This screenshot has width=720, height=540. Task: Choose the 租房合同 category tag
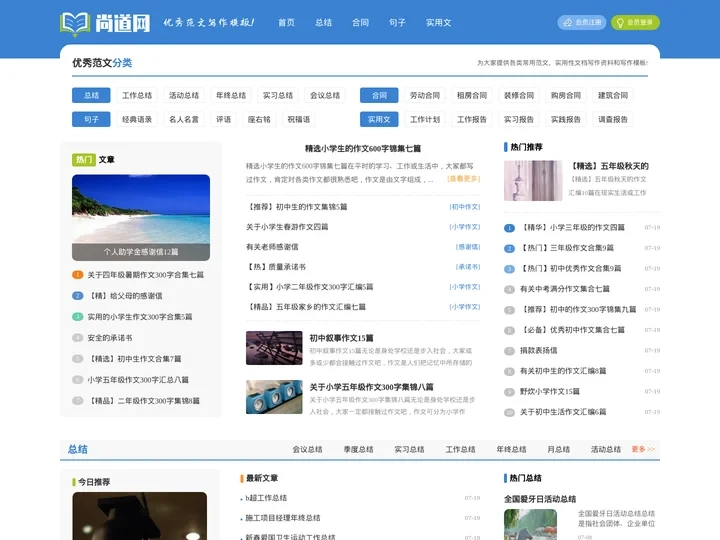[x=472, y=96]
